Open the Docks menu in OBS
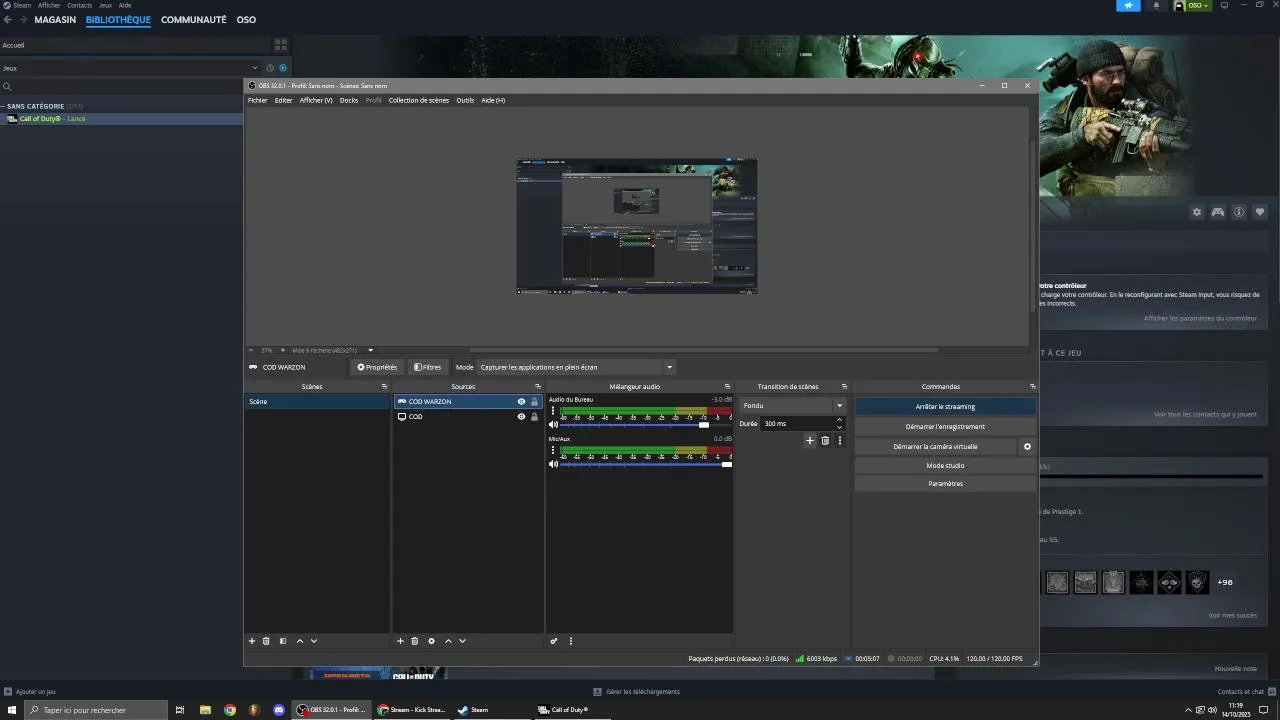This screenshot has width=1280, height=720. pos(349,100)
